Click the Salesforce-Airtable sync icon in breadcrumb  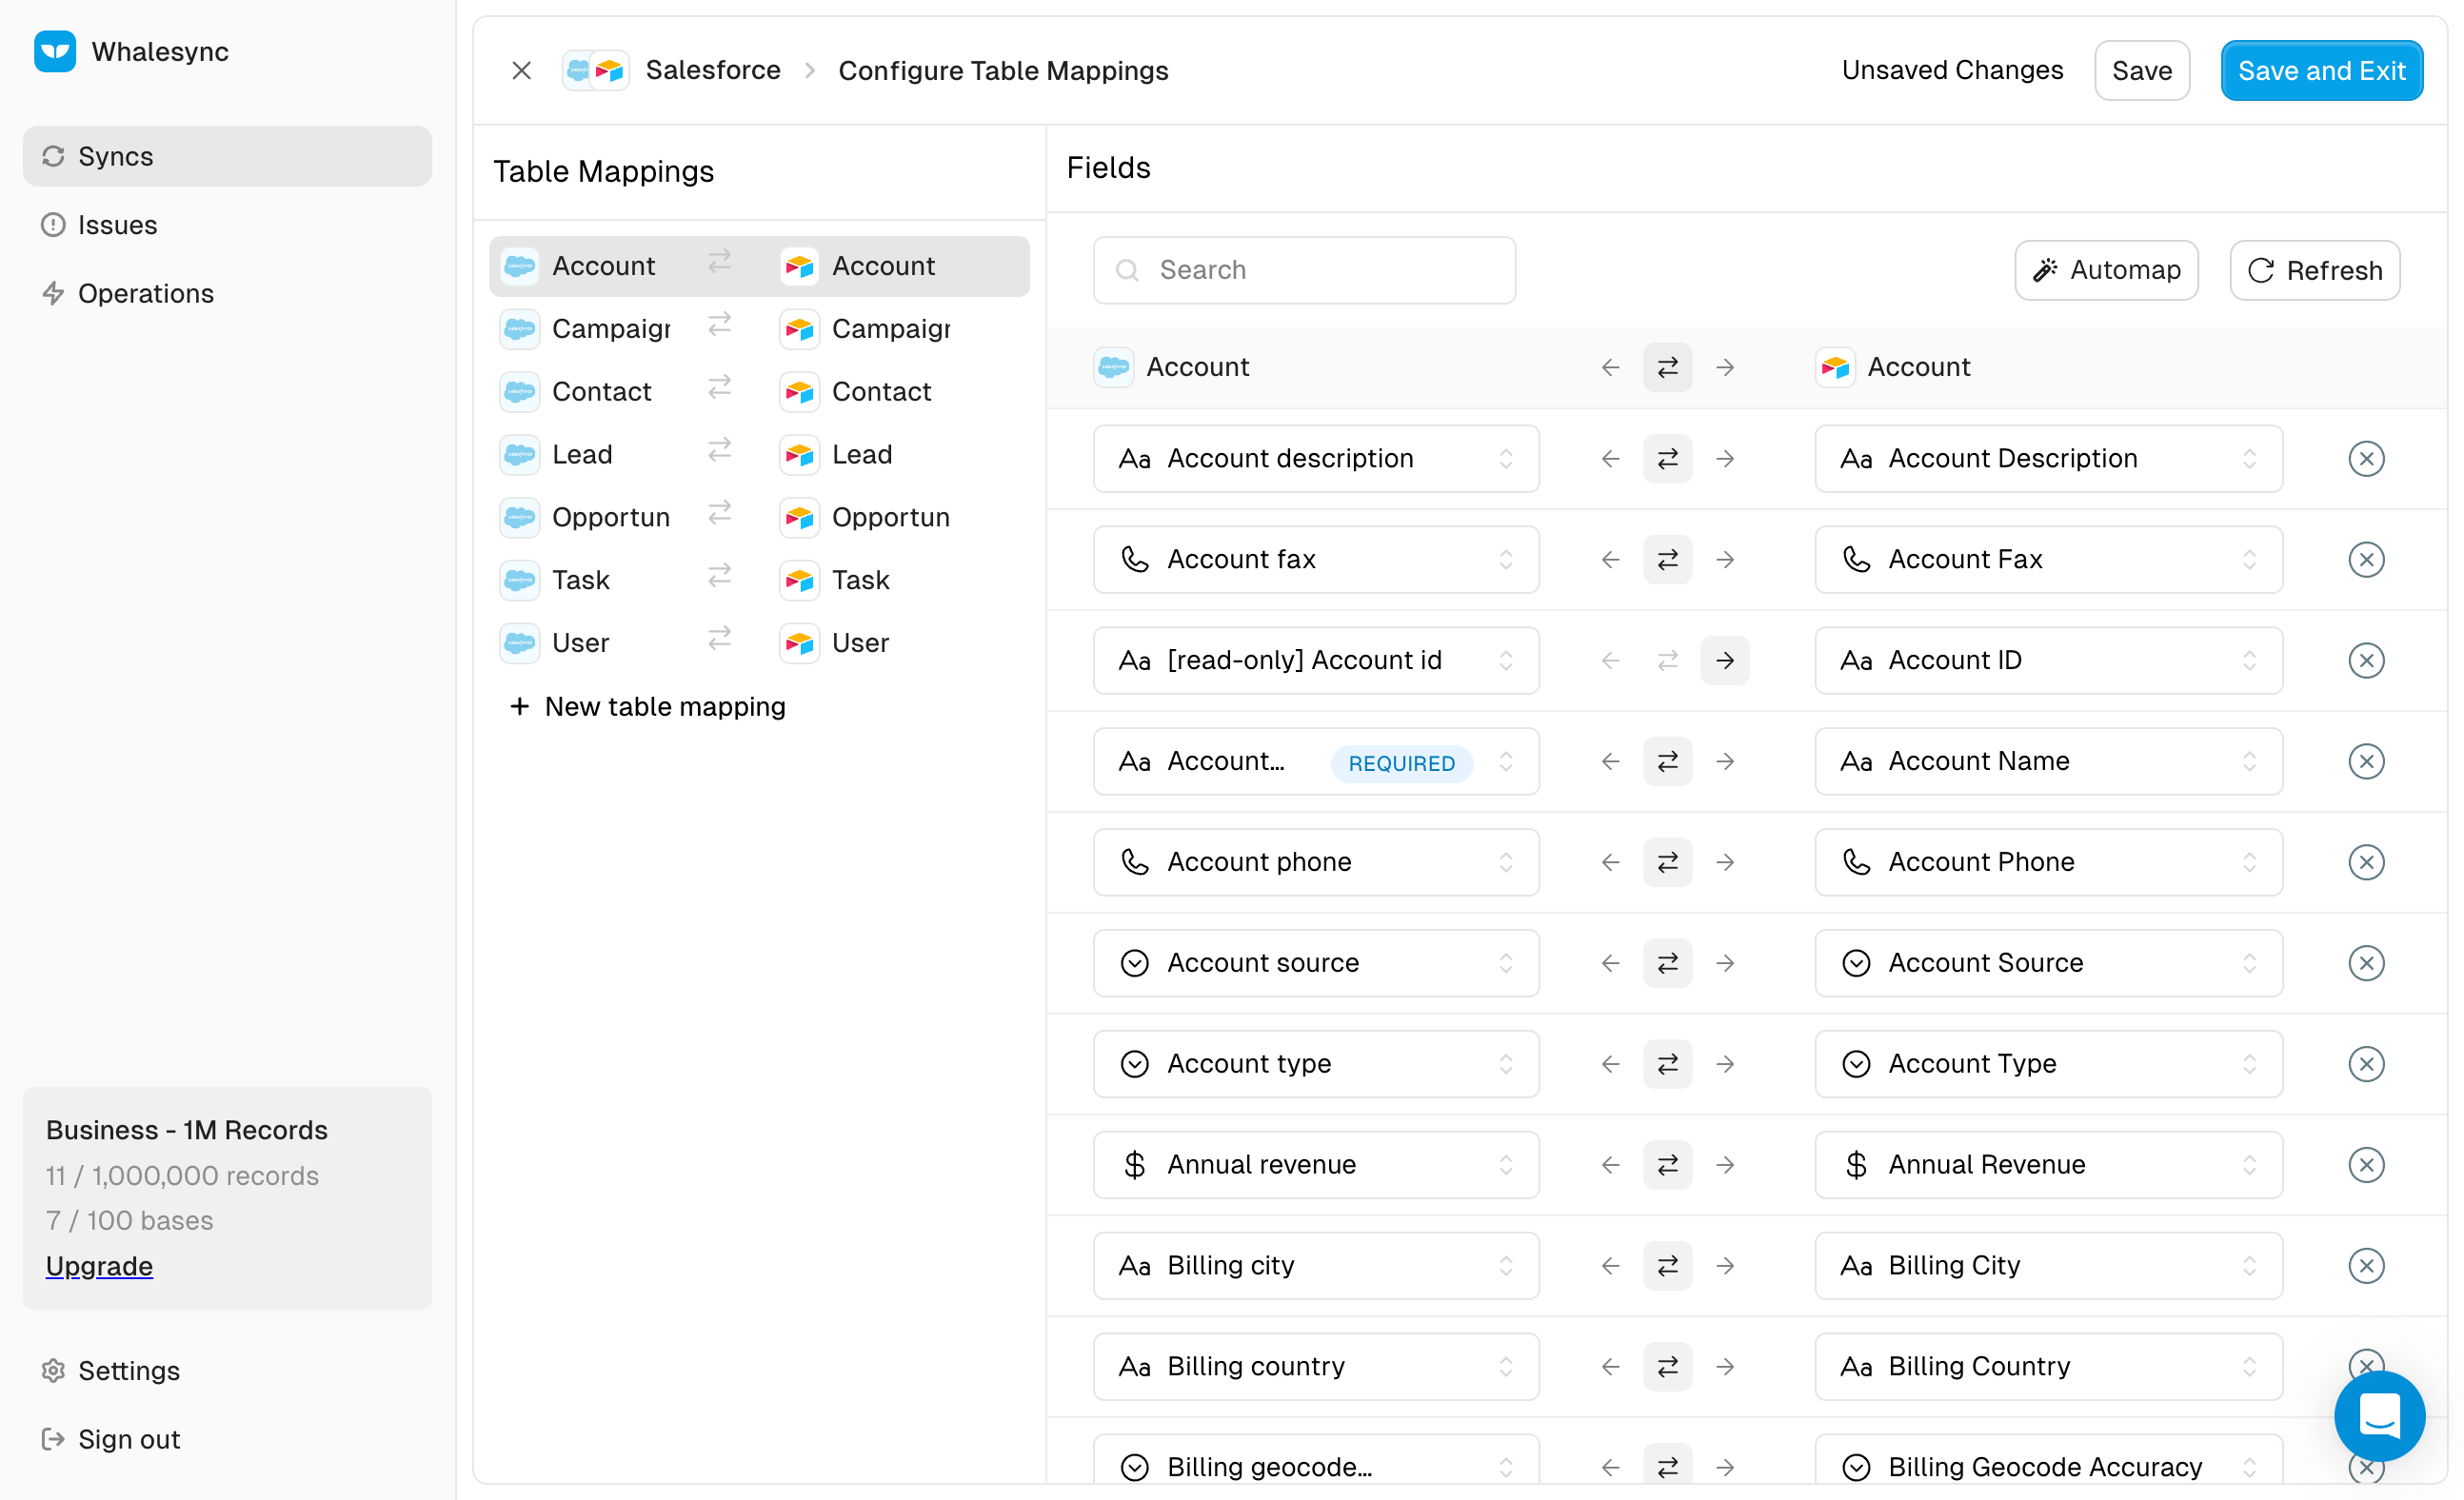[595, 70]
